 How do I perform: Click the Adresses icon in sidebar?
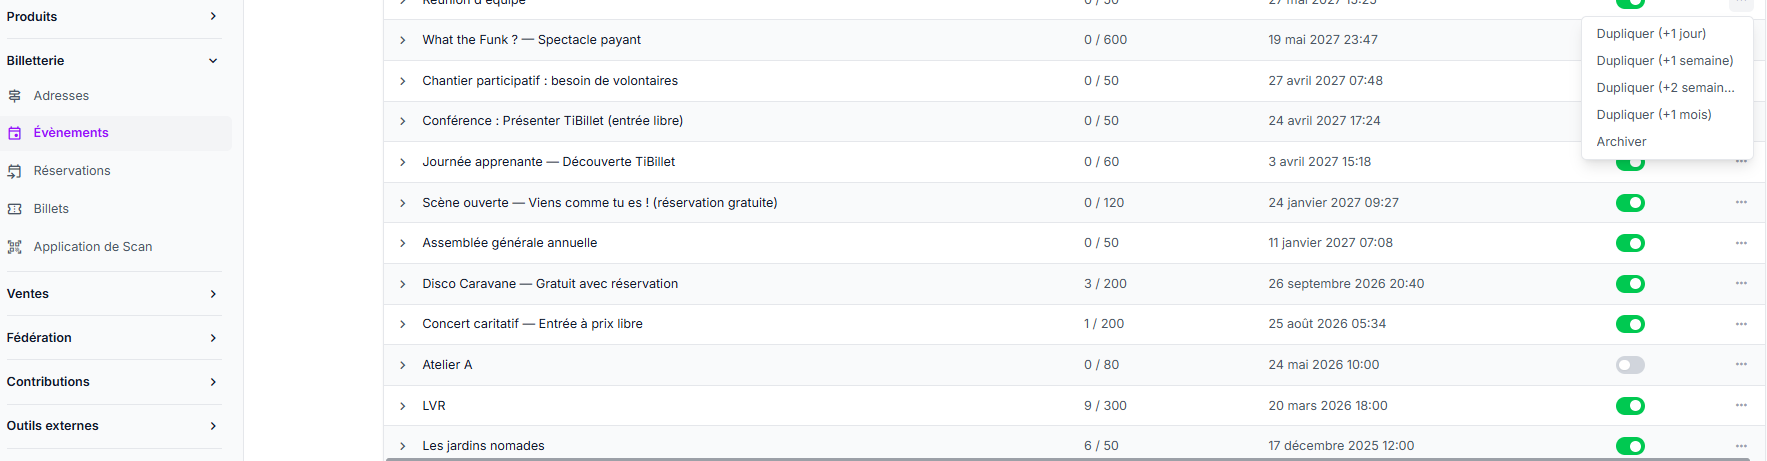click(15, 96)
